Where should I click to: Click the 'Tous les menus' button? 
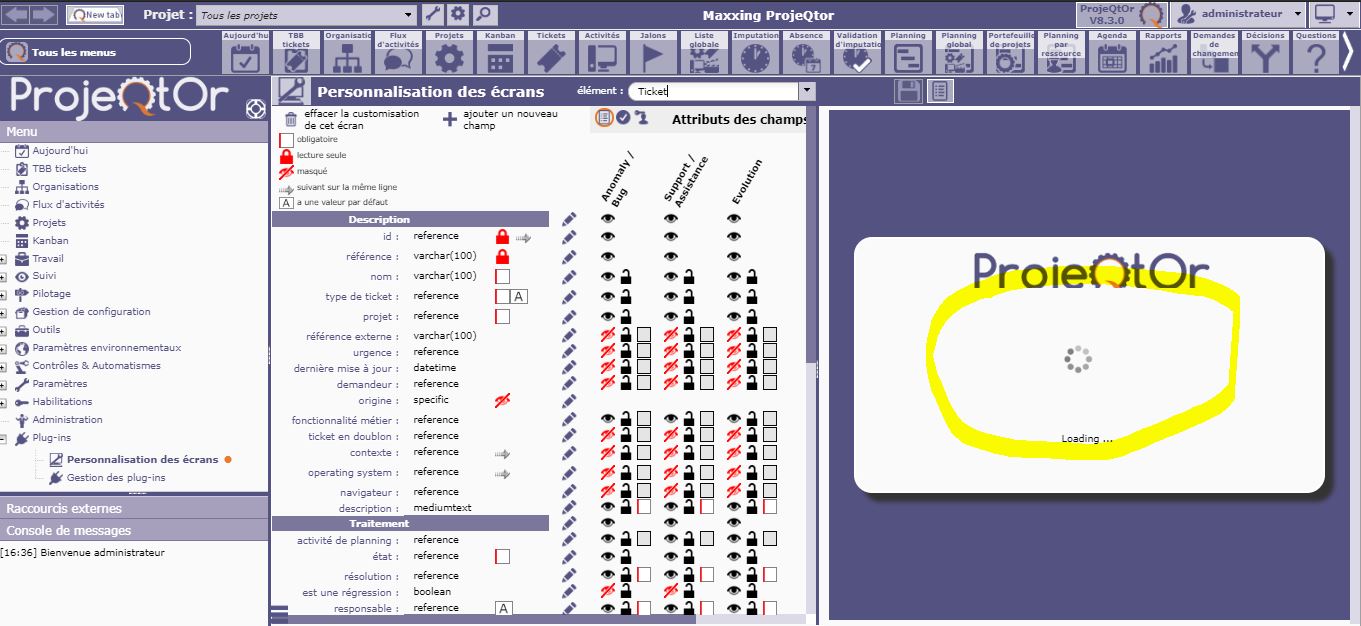pos(96,52)
